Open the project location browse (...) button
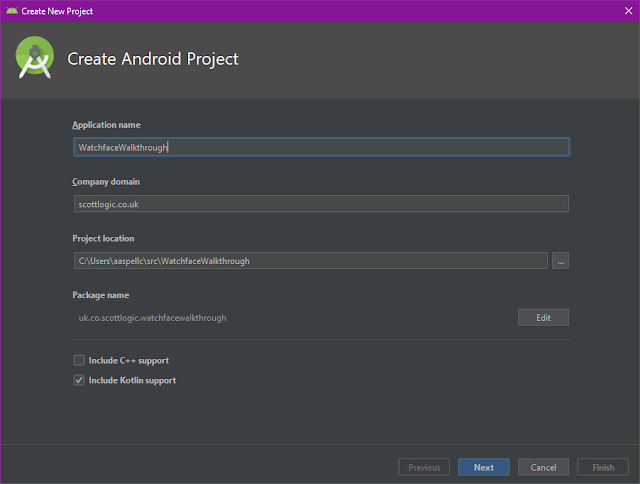The height and width of the screenshot is (484, 640). pyautogui.click(x=560, y=261)
